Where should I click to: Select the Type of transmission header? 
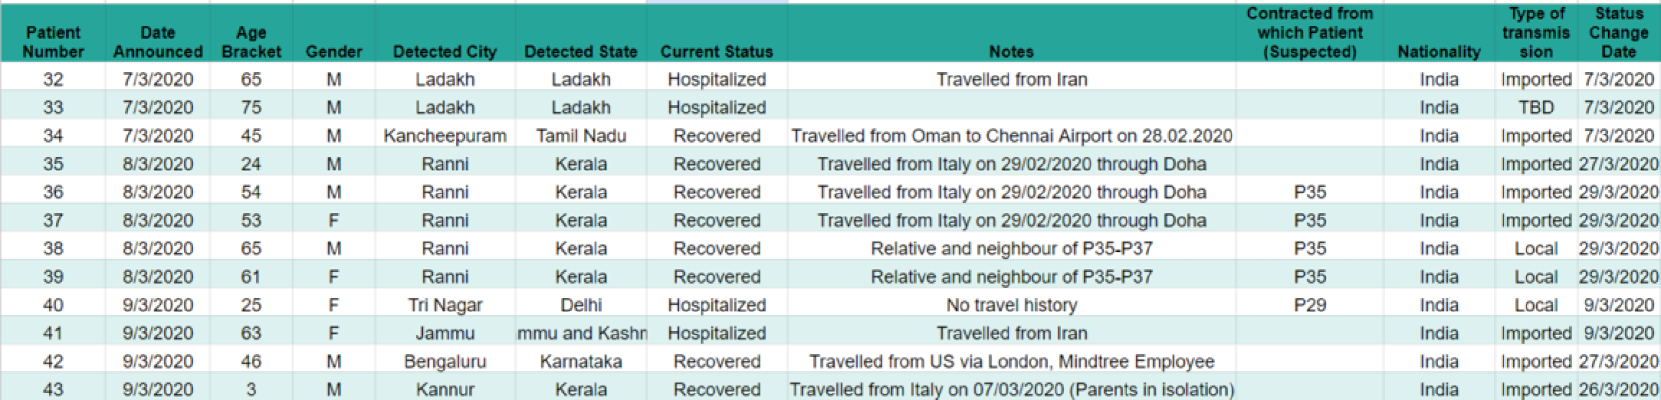(x=1536, y=33)
